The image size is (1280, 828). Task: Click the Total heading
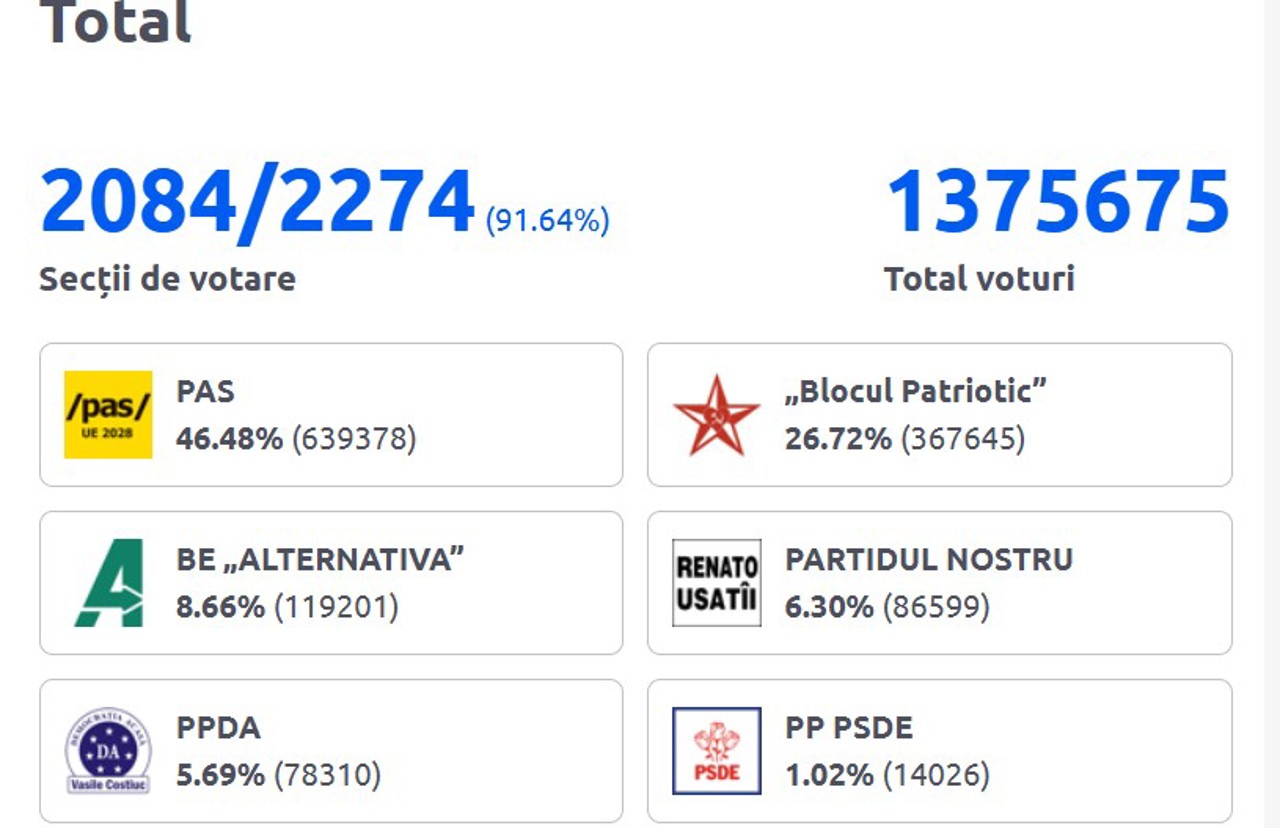coord(115,22)
